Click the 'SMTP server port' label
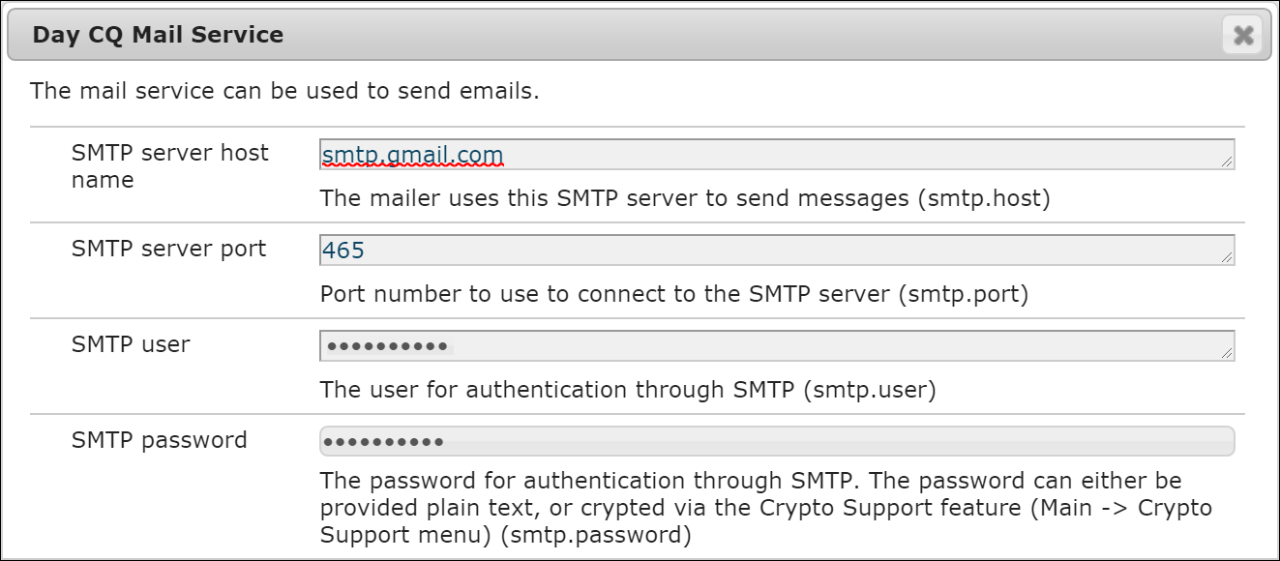1280x561 pixels. click(x=168, y=248)
